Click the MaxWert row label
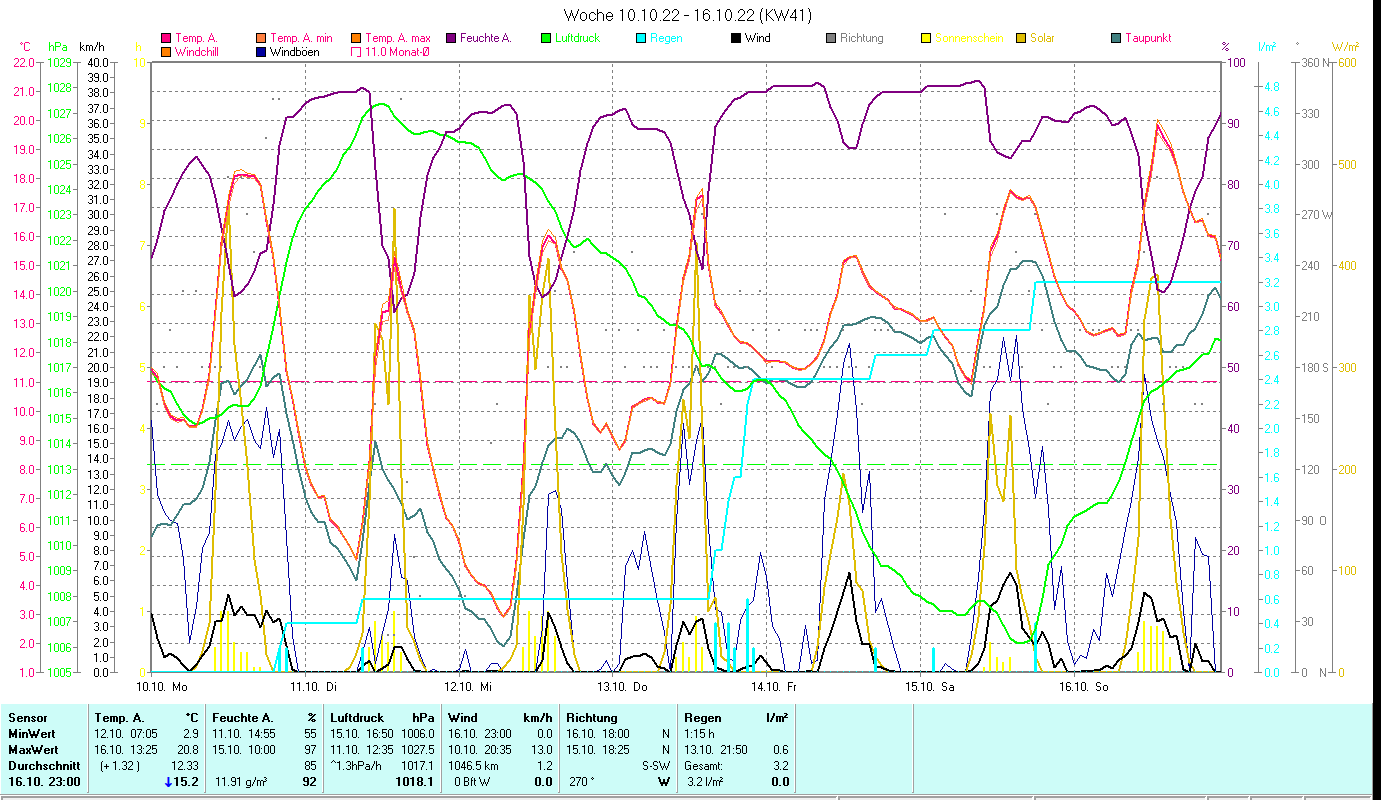The image size is (1381, 800). point(32,750)
